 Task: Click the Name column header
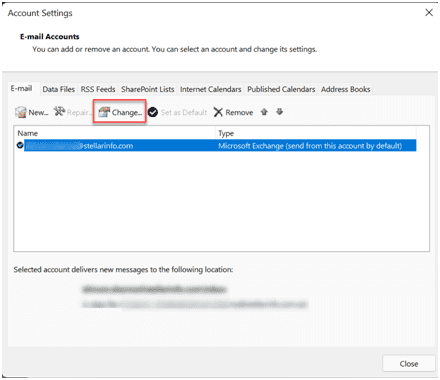[x=115, y=133]
